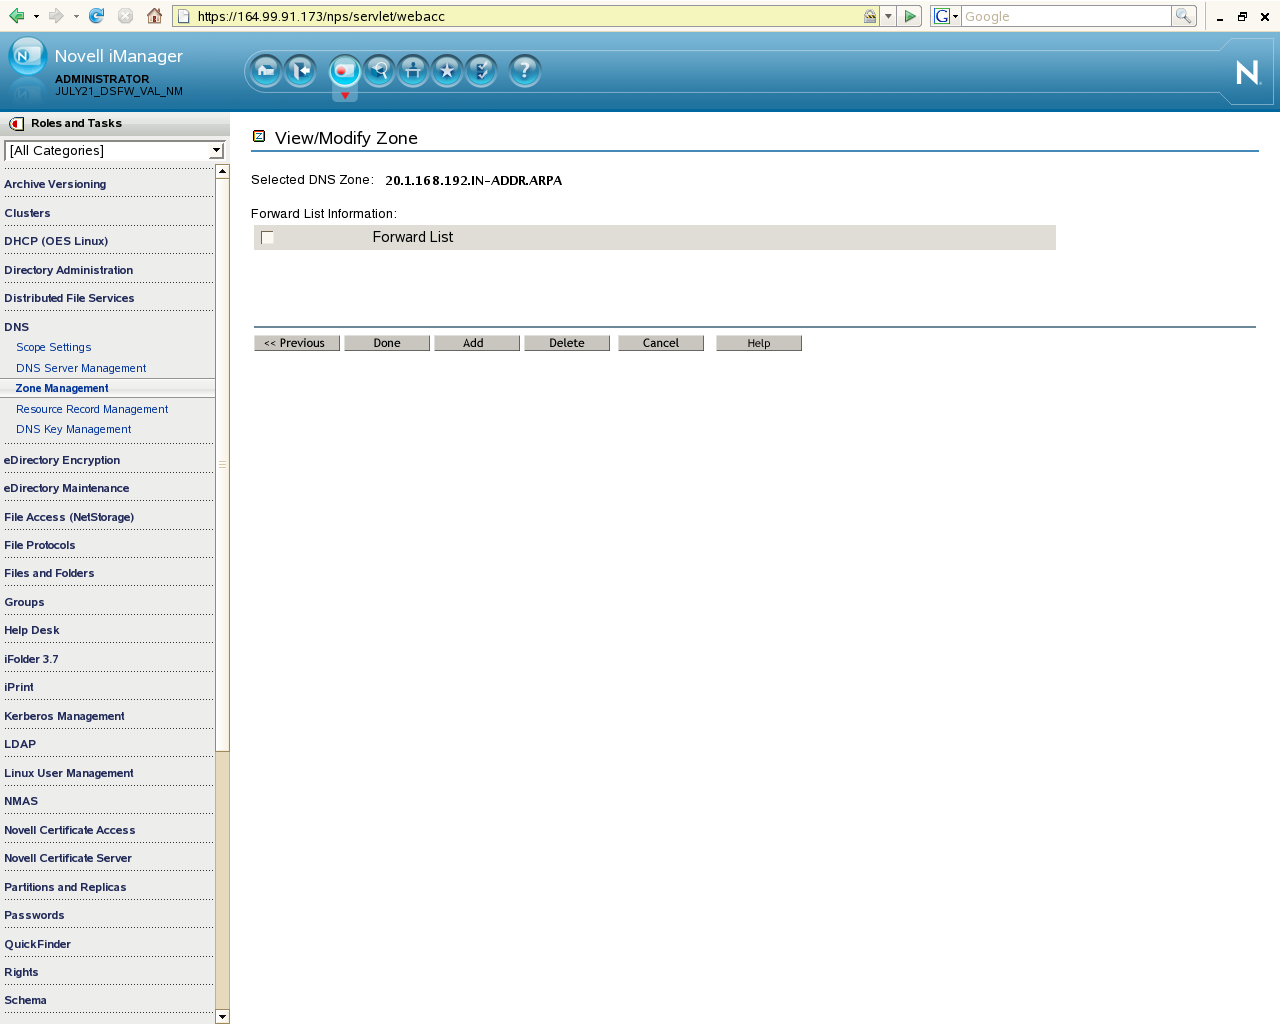Image resolution: width=1280 pixels, height=1024 pixels.
Task: Expand the Clusters category
Action: [x=27, y=213]
